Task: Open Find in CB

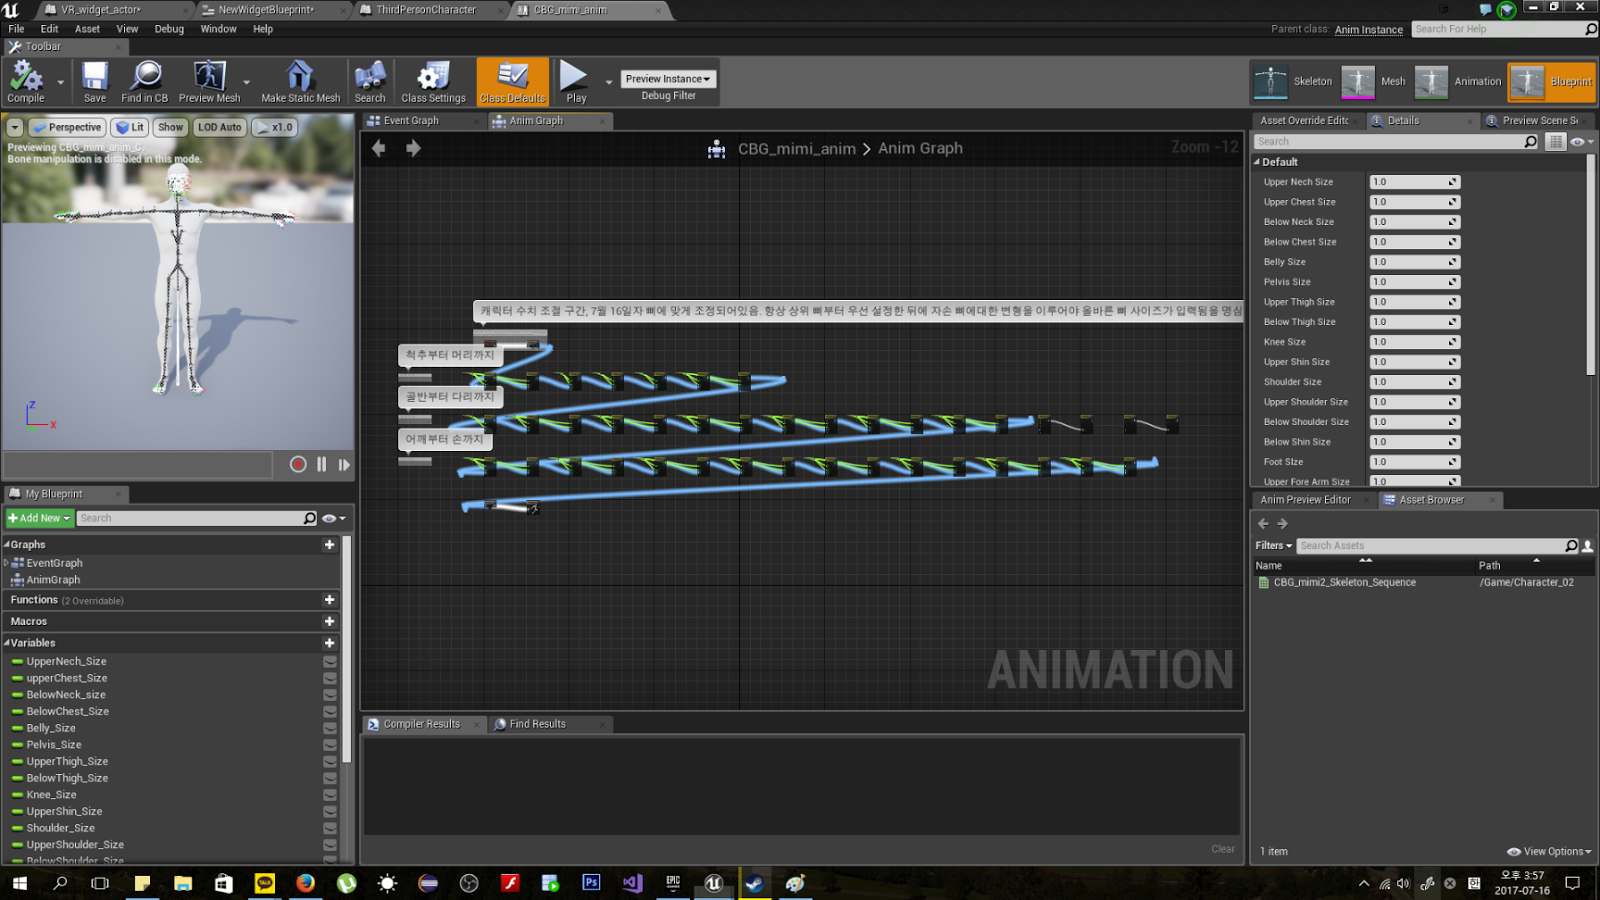Action: pyautogui.click(x=145, y=81)
